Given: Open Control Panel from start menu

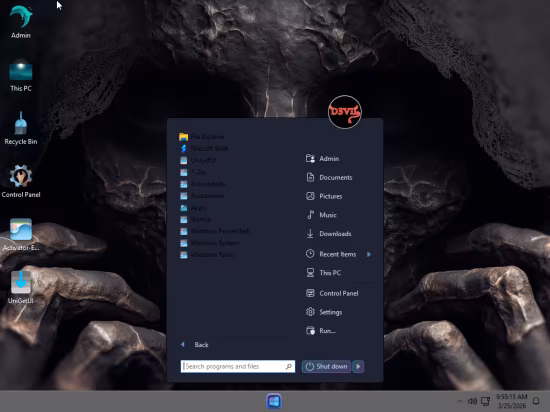Looking at the screenshot, I should coord(331,293).
